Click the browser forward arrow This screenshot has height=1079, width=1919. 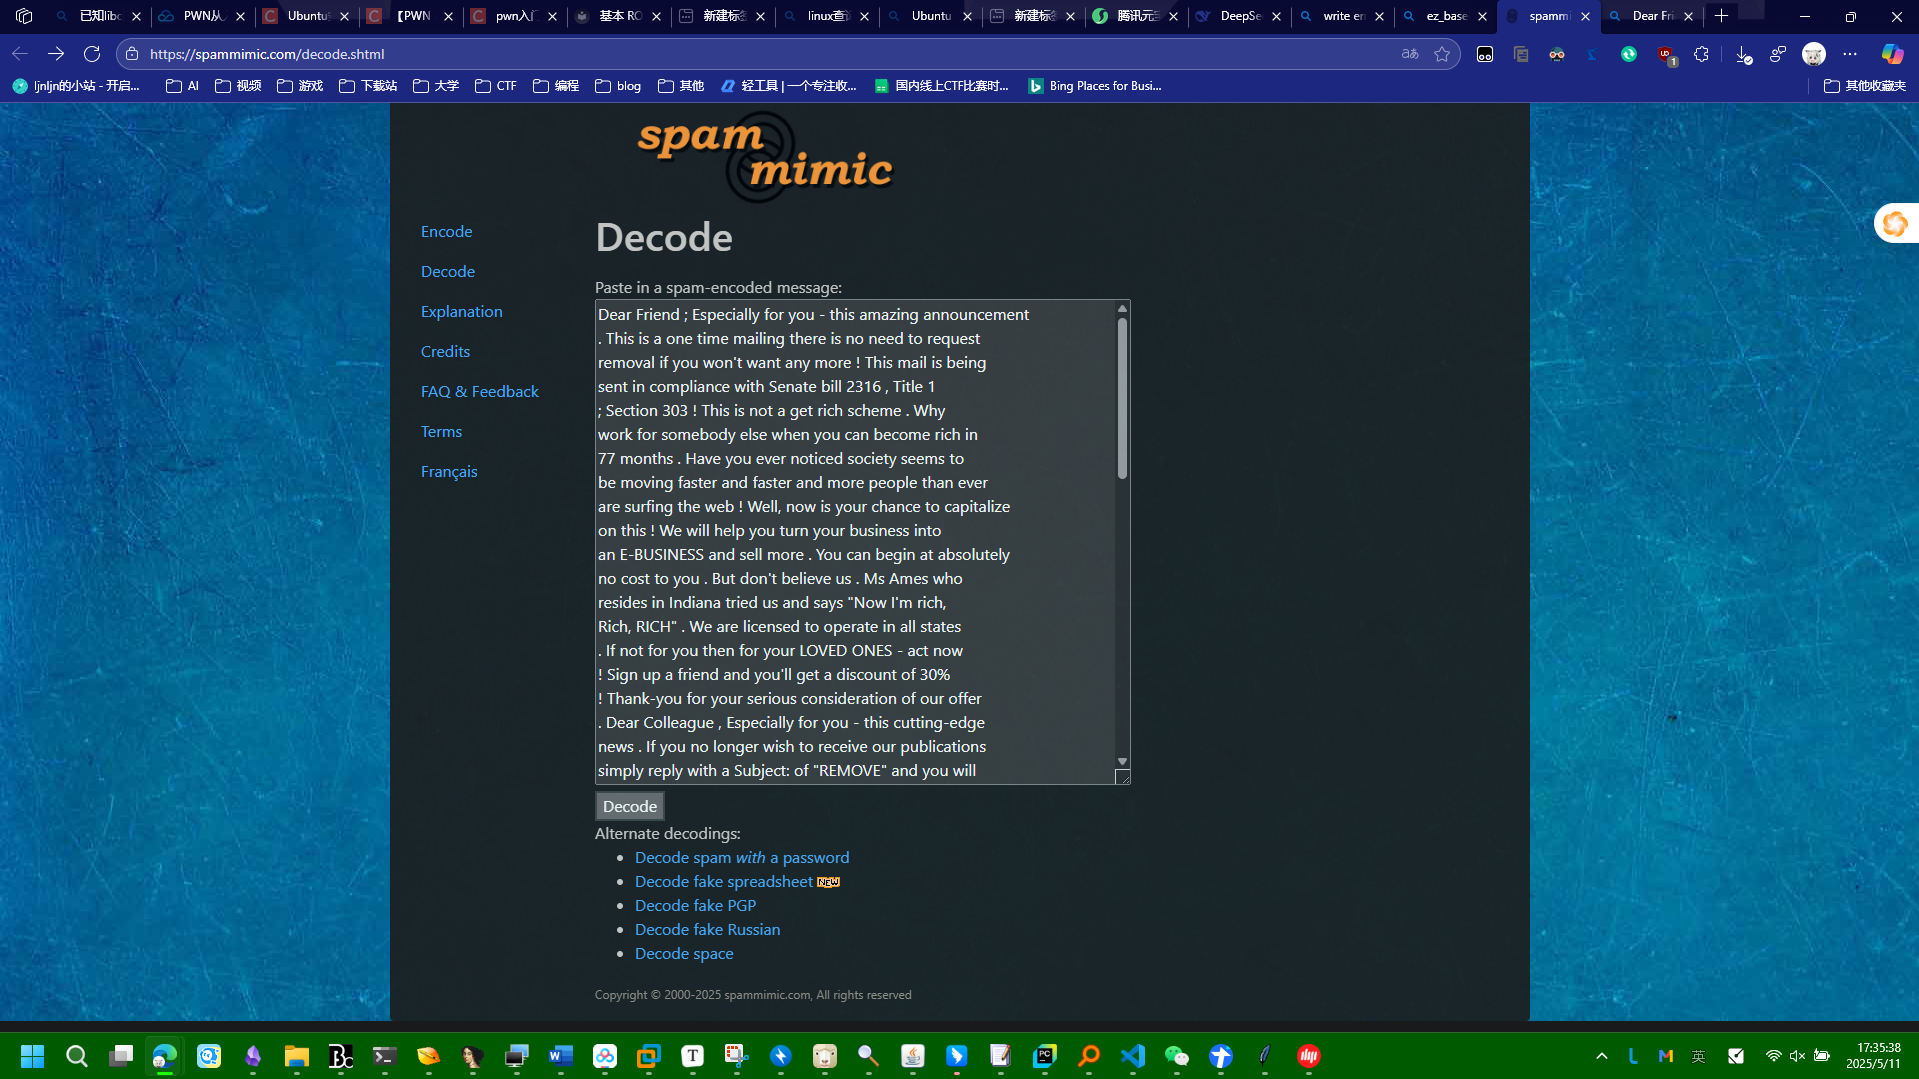click(x=56, y=54)
